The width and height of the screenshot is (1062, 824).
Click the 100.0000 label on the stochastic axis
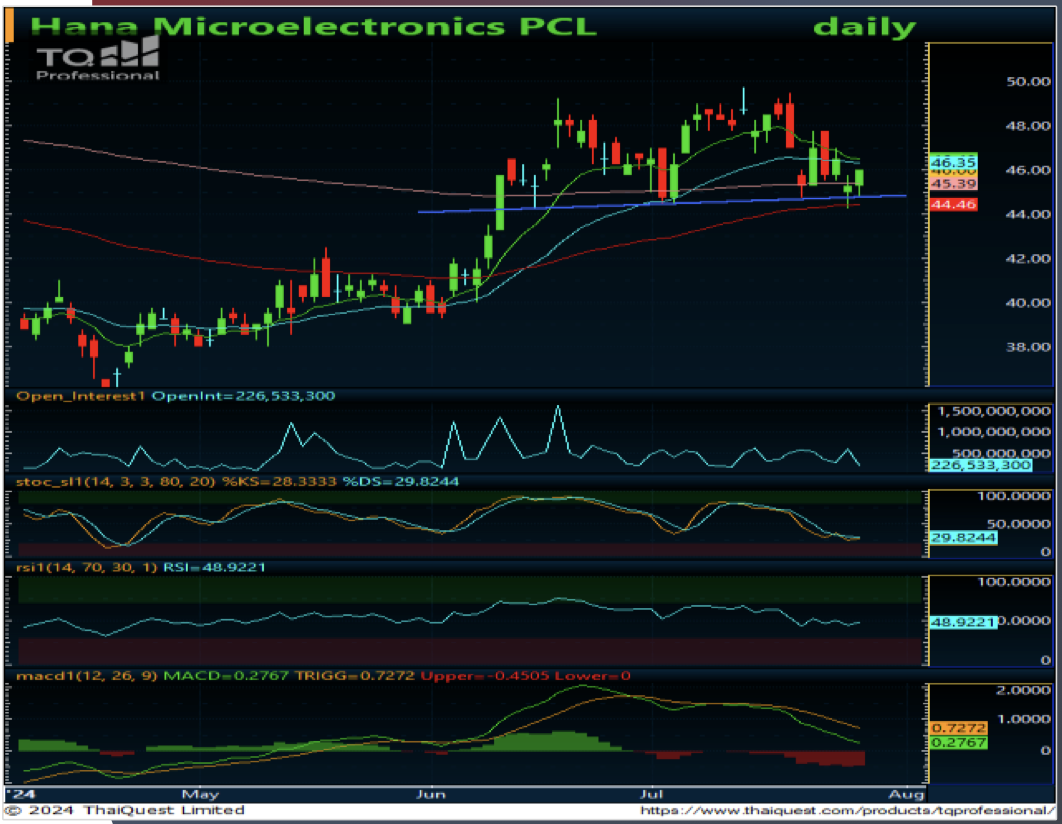click(x=1014, y=496)
